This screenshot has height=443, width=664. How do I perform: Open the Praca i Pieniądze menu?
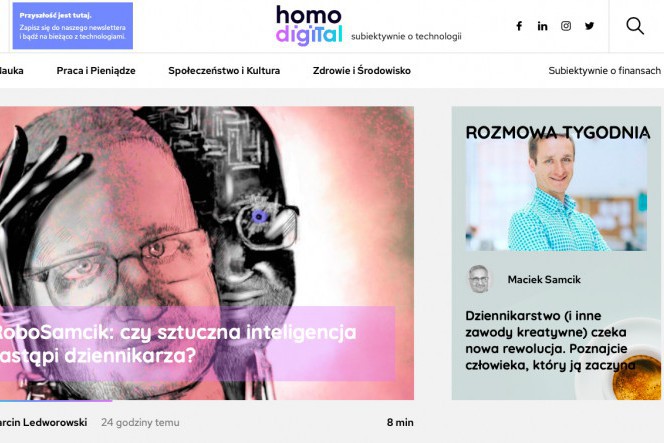click(96, 71)
